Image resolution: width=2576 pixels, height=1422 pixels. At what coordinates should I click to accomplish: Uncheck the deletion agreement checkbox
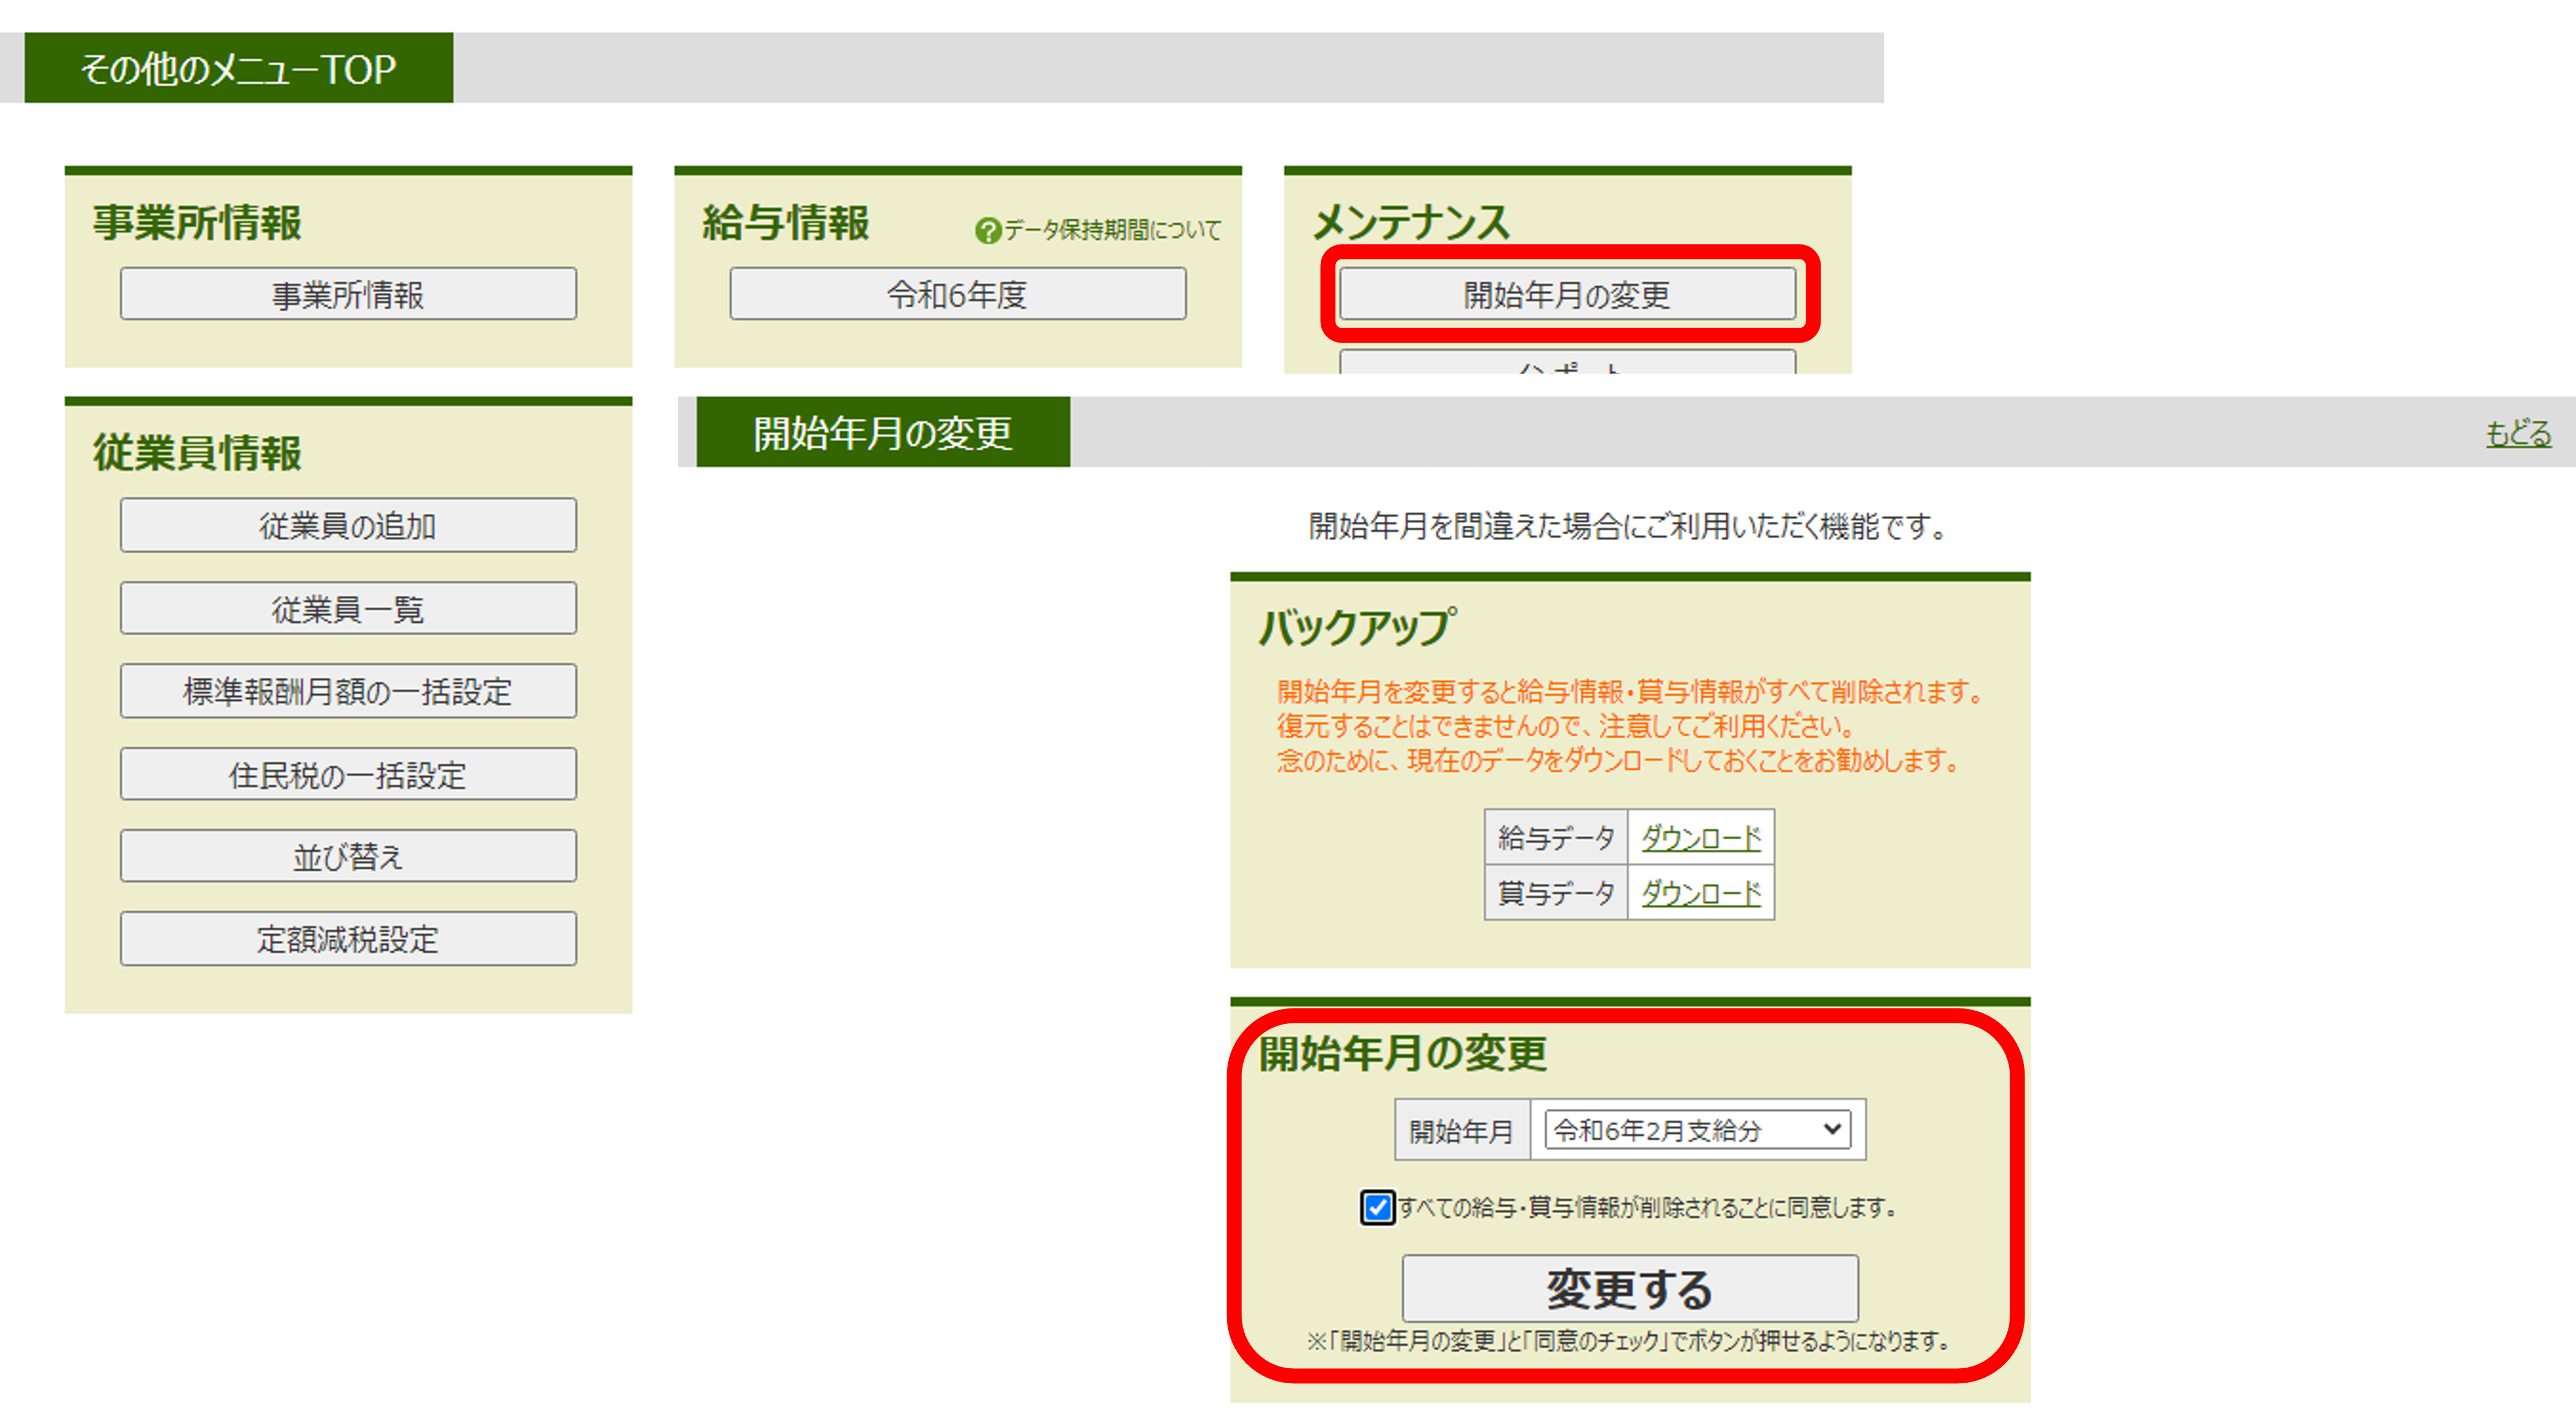click(x=1377, y=1207)
